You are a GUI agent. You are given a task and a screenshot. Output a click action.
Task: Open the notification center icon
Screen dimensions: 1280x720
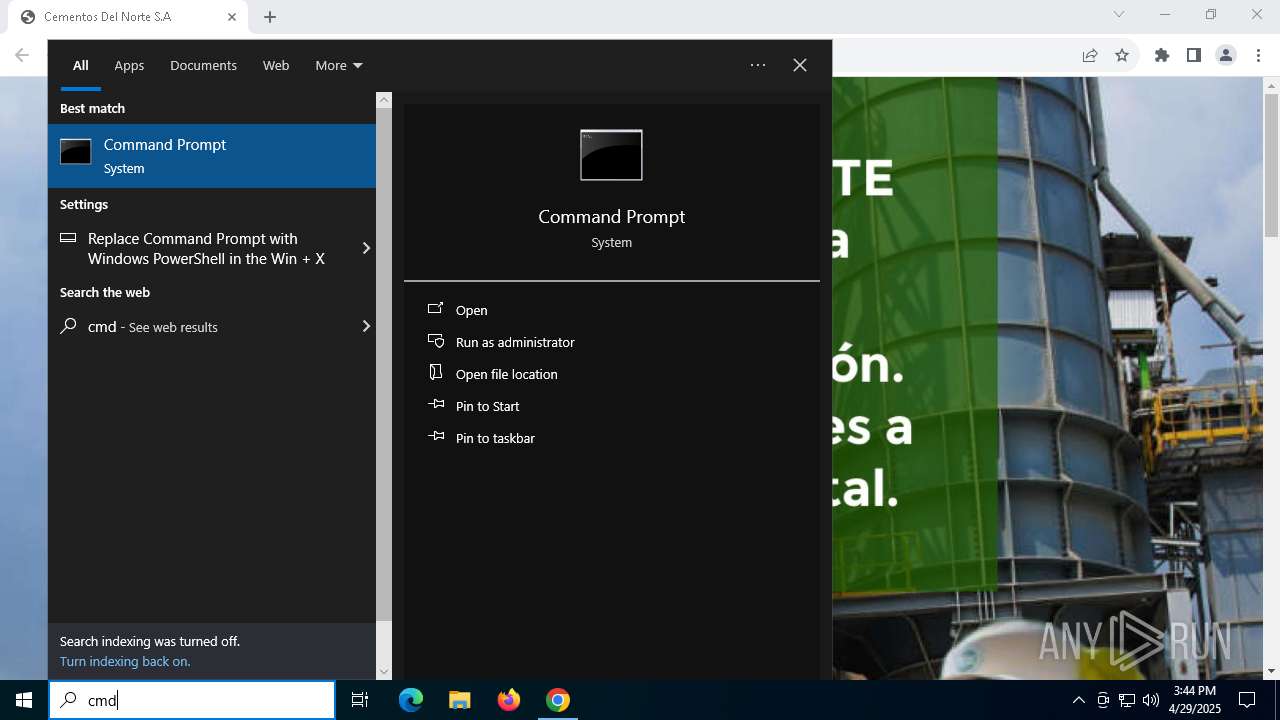1247,700
